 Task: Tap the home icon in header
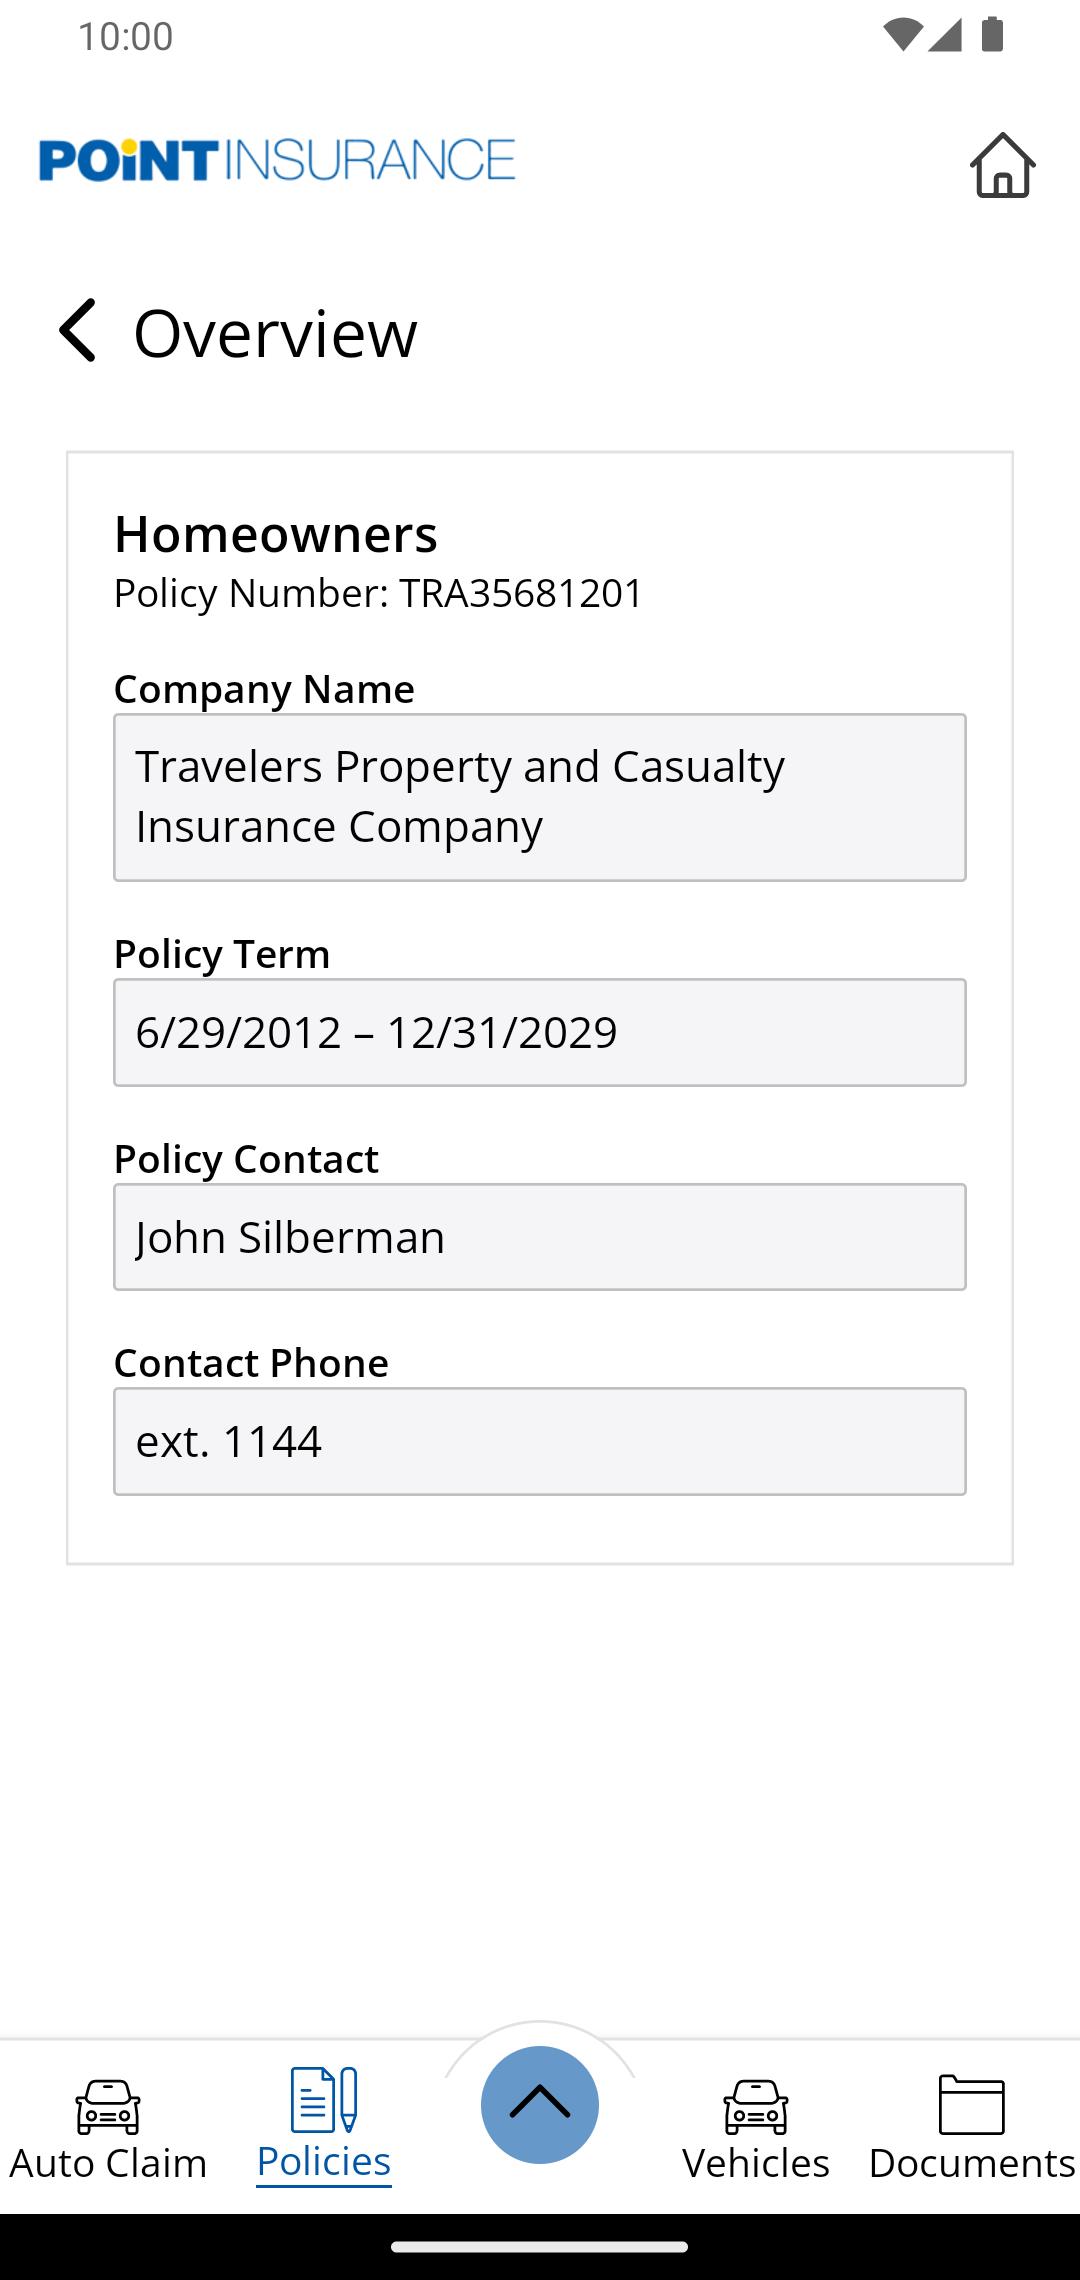(x=1002, y=165)
